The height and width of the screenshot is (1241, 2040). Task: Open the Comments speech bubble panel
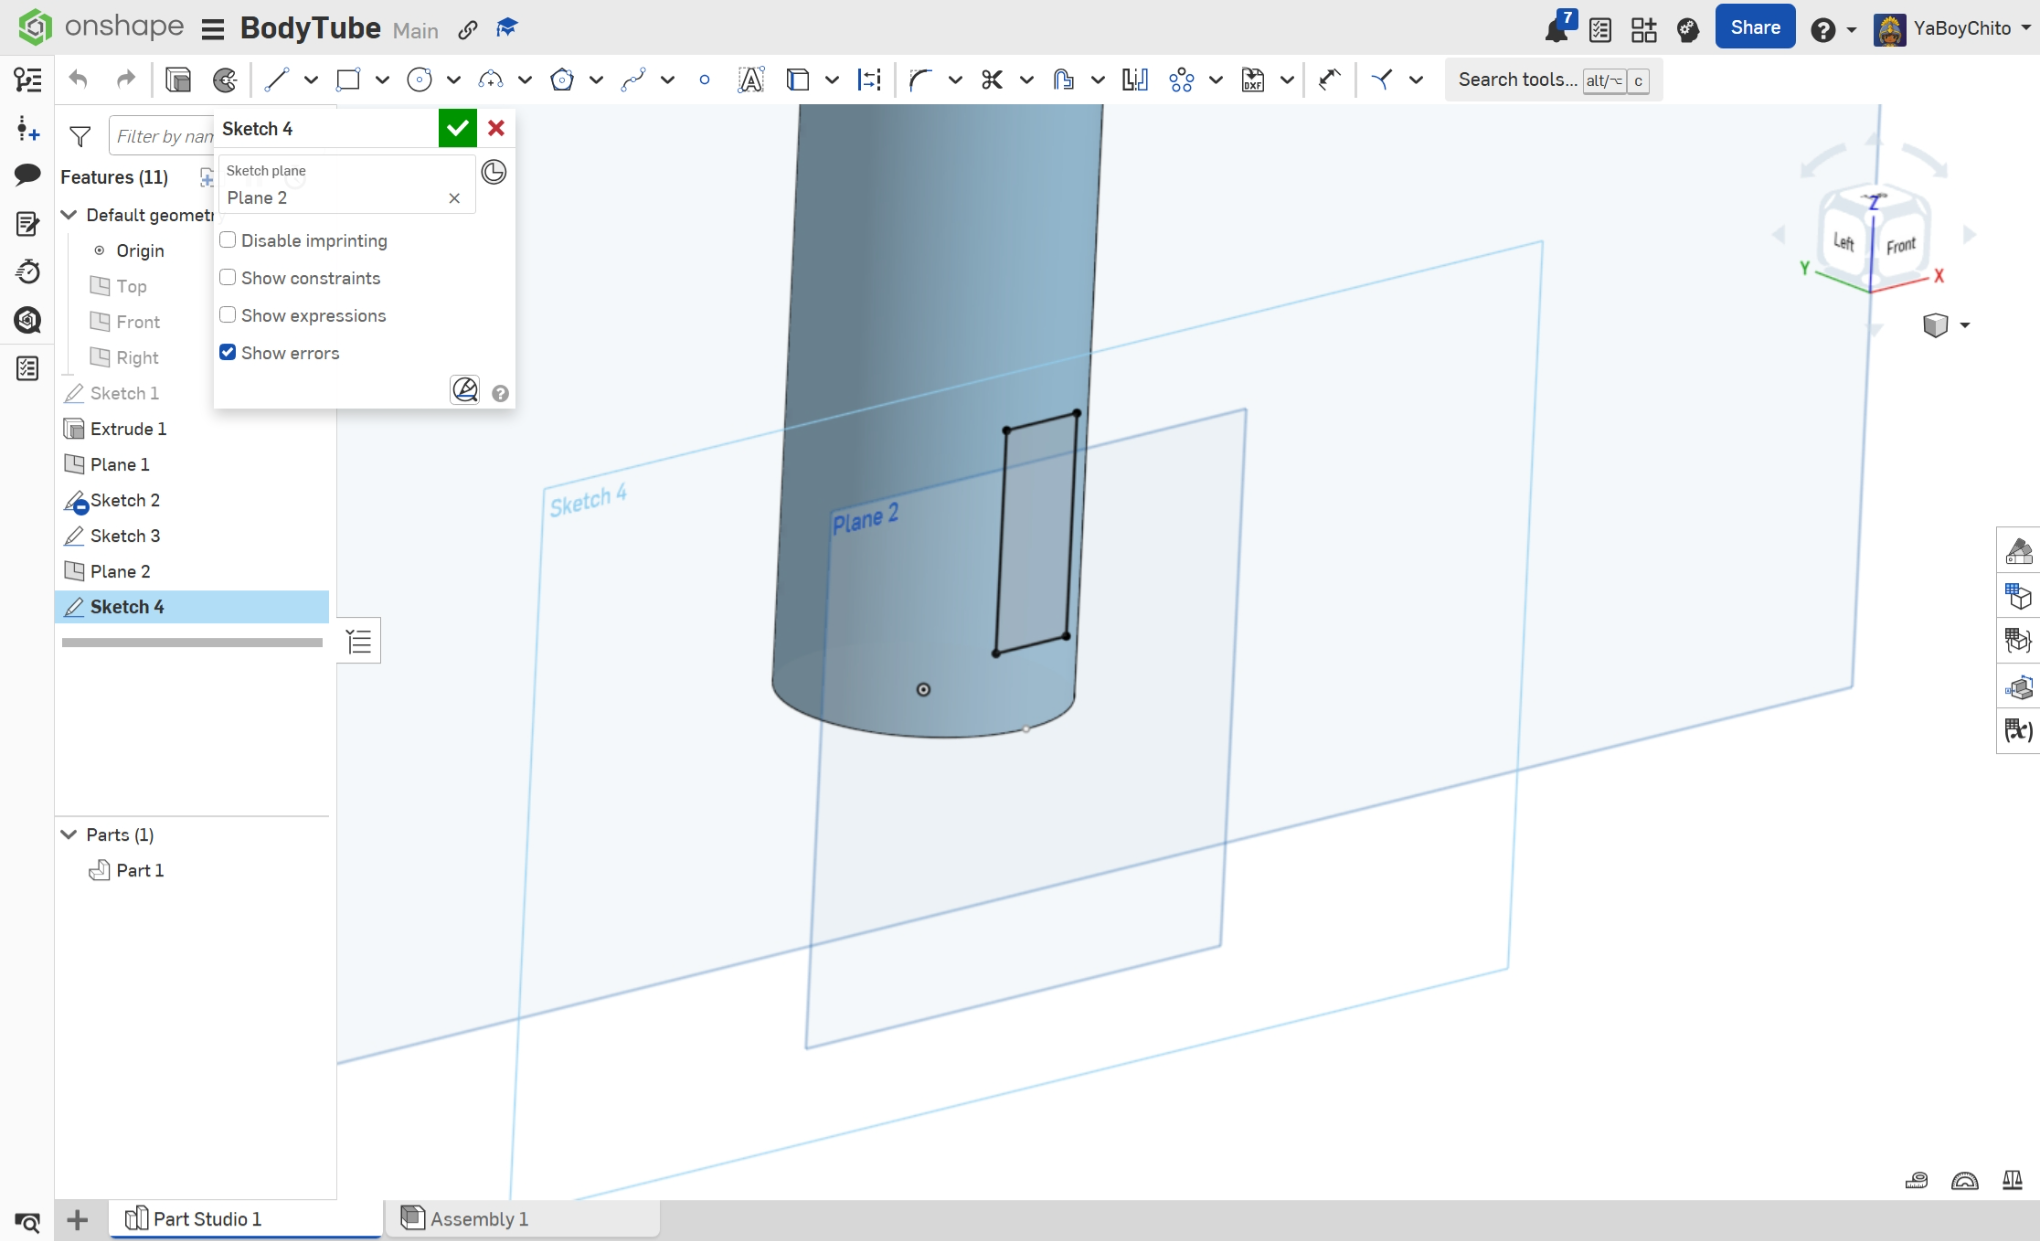click(x=27, y=175)
